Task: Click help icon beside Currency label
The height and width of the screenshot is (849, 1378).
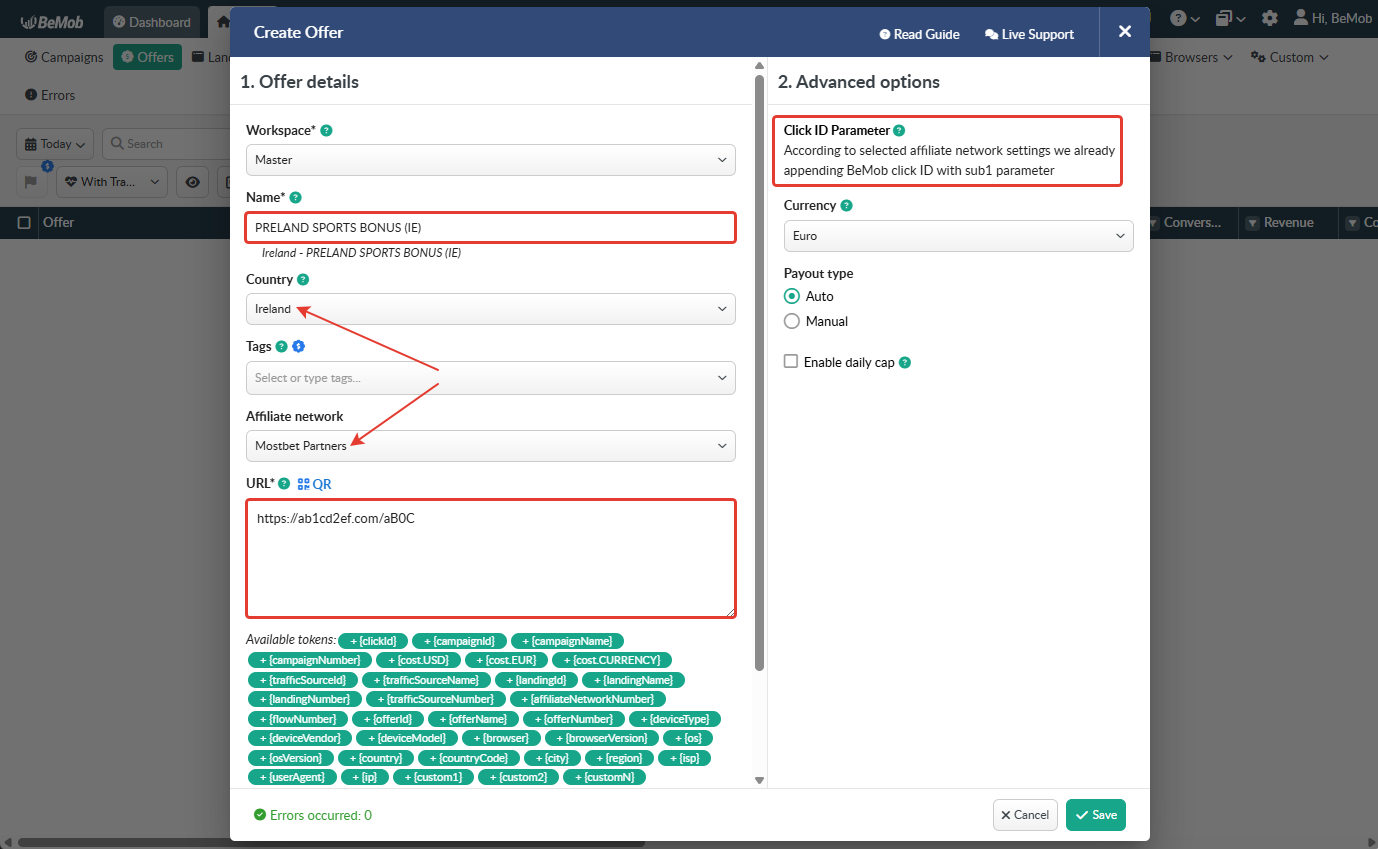Action: 847,206
